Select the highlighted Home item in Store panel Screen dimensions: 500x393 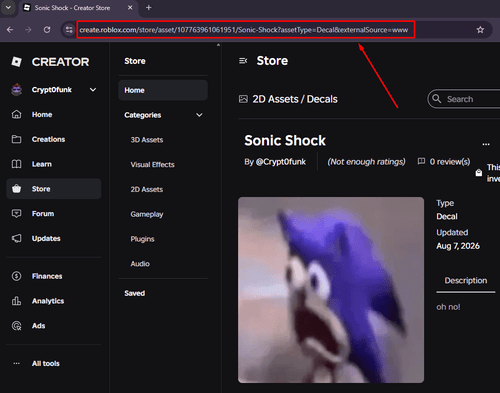[163, 90]
